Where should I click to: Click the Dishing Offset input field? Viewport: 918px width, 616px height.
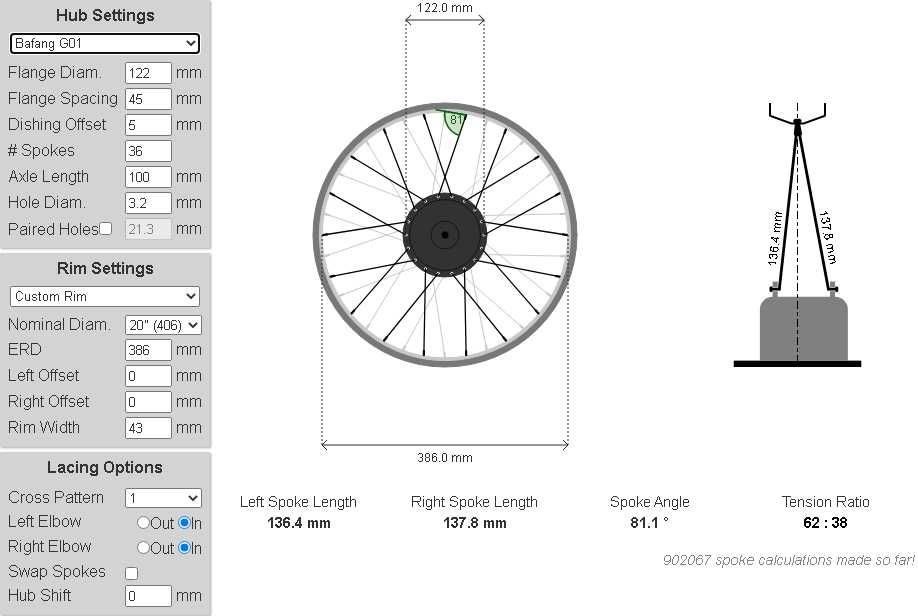(148, 125)
